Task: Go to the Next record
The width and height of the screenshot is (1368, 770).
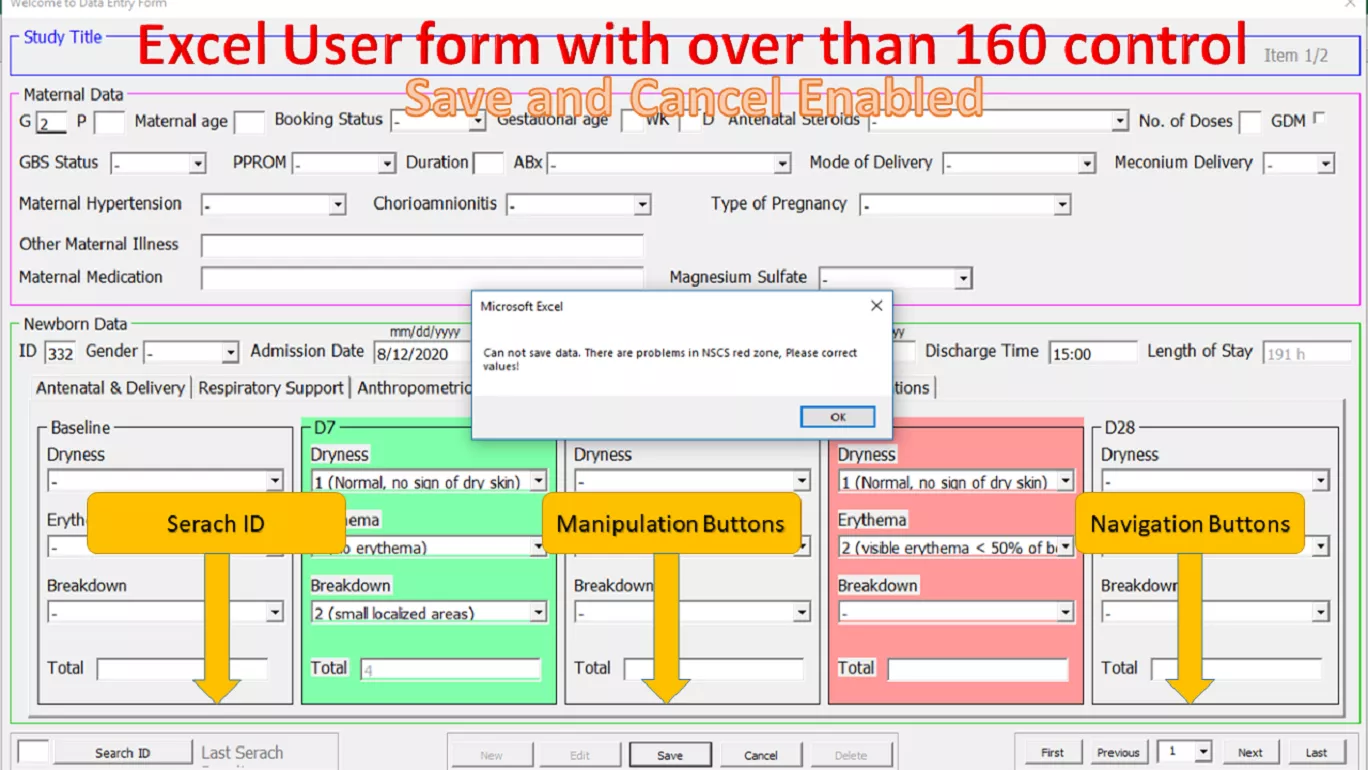Action: tap(1250, 752)
